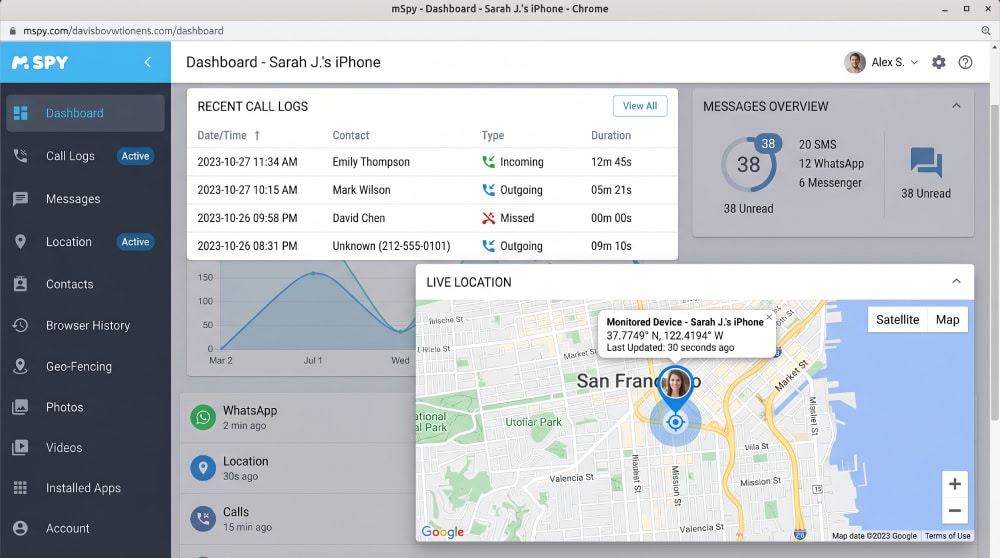Screen dimensions: 1000x558
Task: Click the Duration column header
Action: (611, 135)
